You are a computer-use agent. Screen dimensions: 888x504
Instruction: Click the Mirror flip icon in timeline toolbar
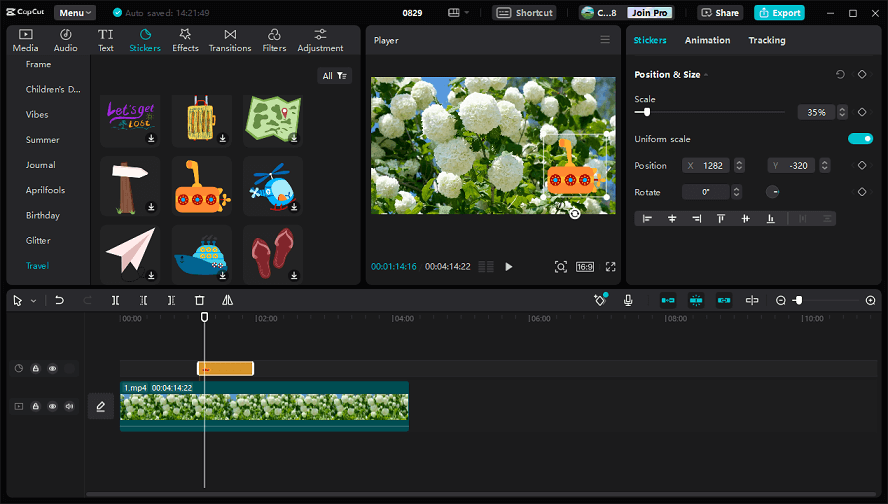(x=227, y=300)
